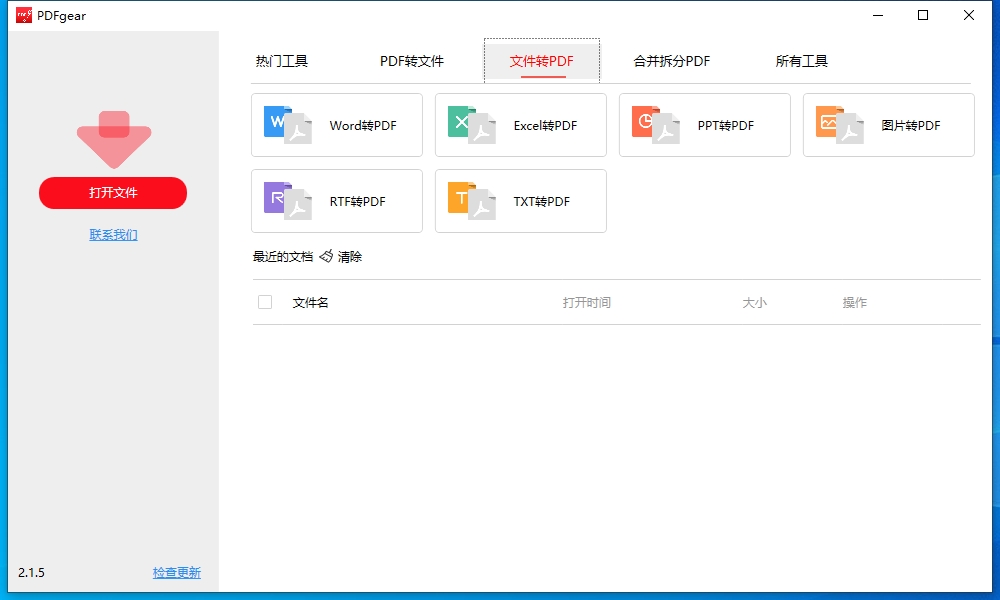Click the TXT转PDF orange icon

pyautogui.click(x=471, y=201)
